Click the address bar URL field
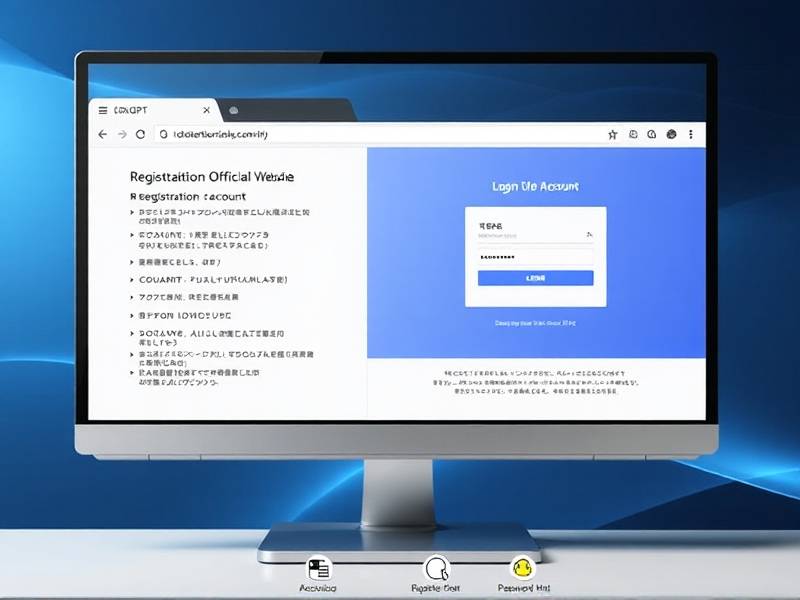Screen dimensions: 800x600 pos(380,134)
